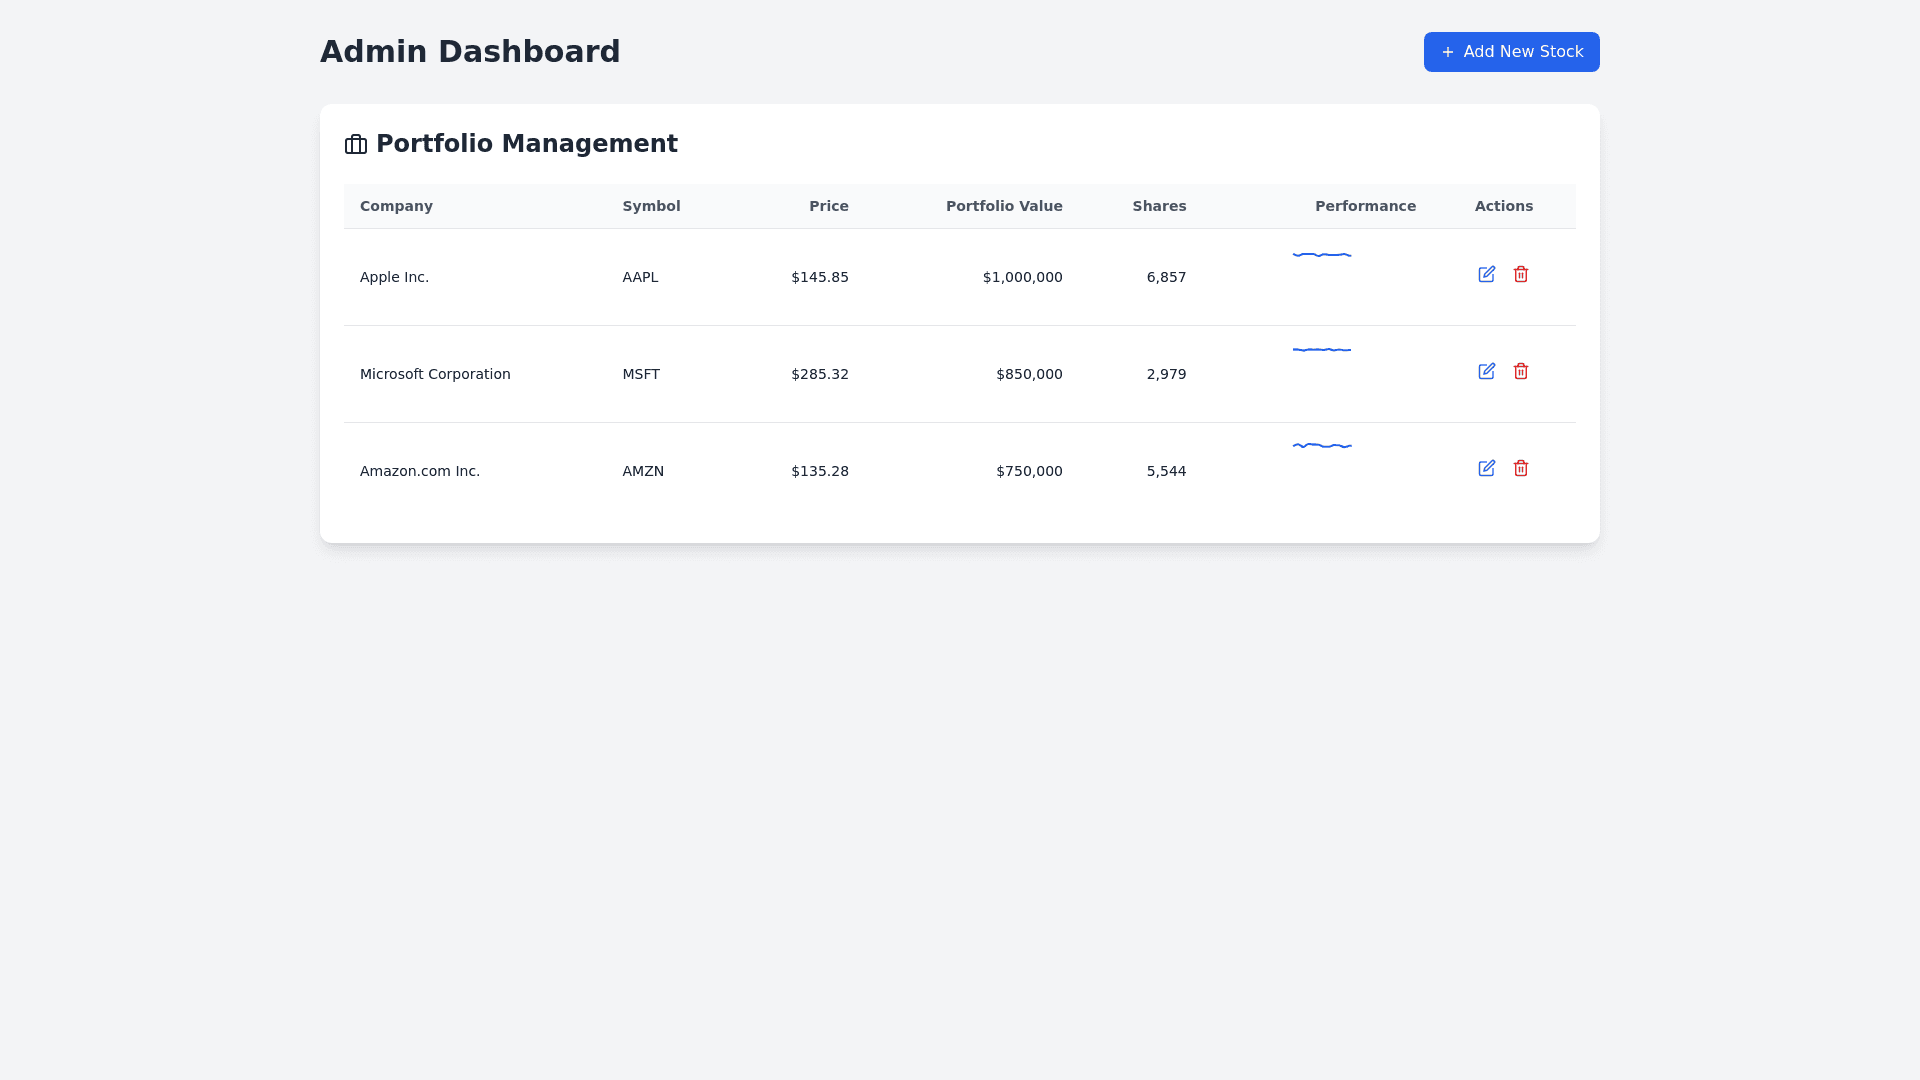Delete the Apple Inc. stock row
The height and width of the screenshot is (1080, 1920).
(1521, 274)
